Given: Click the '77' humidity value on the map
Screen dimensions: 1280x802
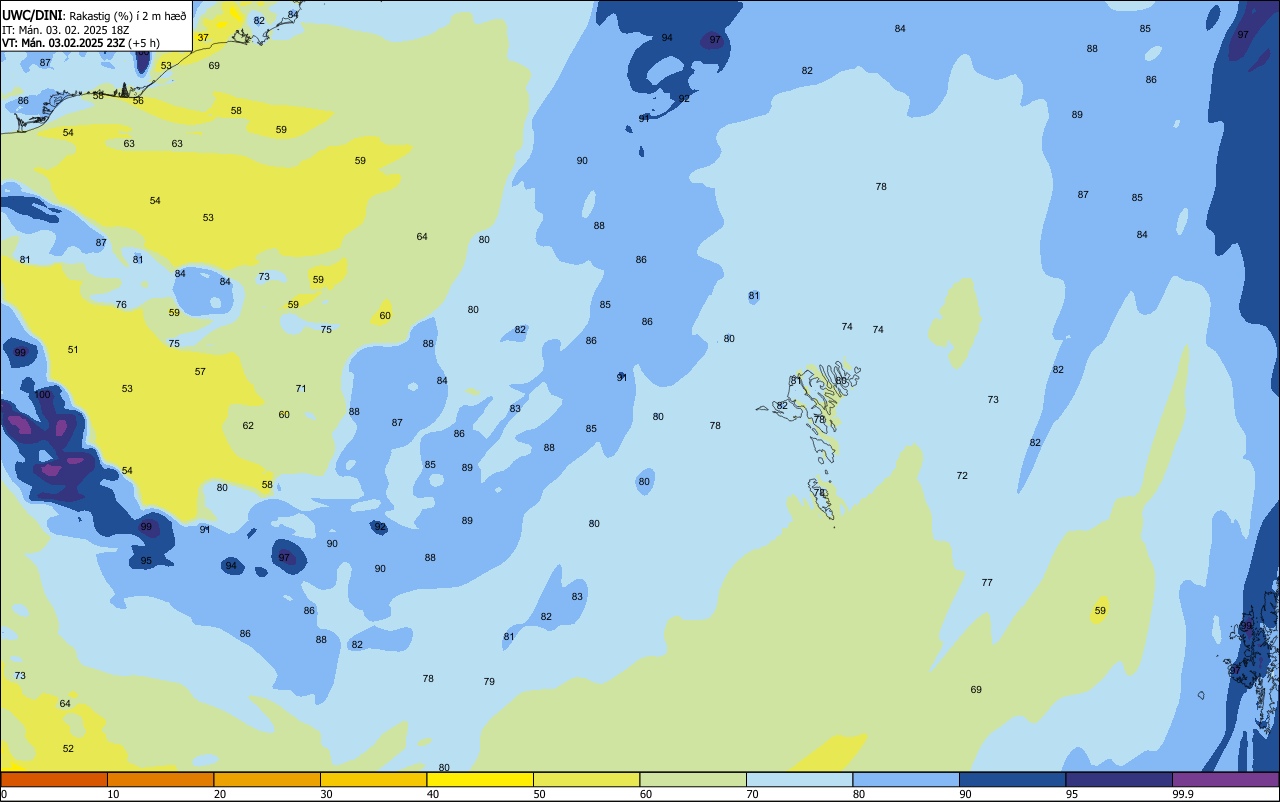Looking at the screenshot, I should pyautogui.click(x=987, y=583).
